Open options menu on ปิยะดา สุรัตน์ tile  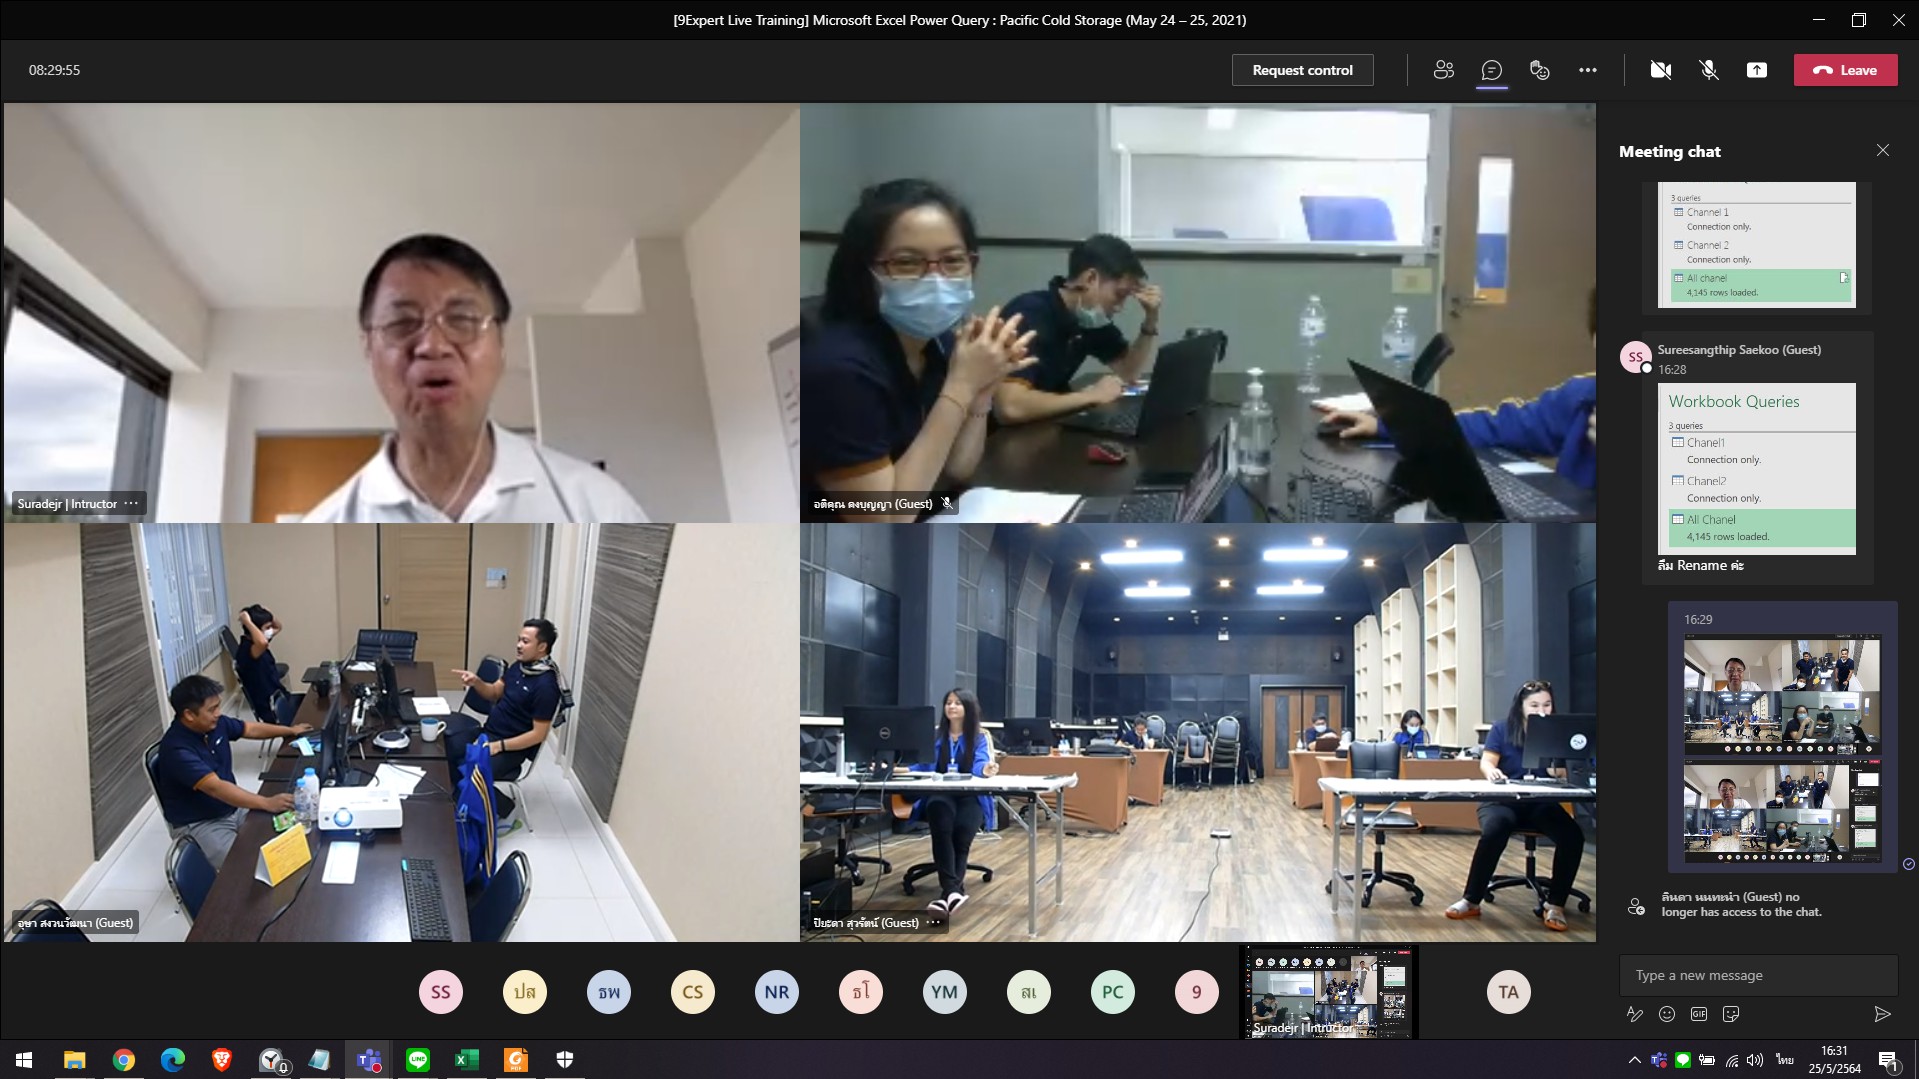click(x=934, y=922)
